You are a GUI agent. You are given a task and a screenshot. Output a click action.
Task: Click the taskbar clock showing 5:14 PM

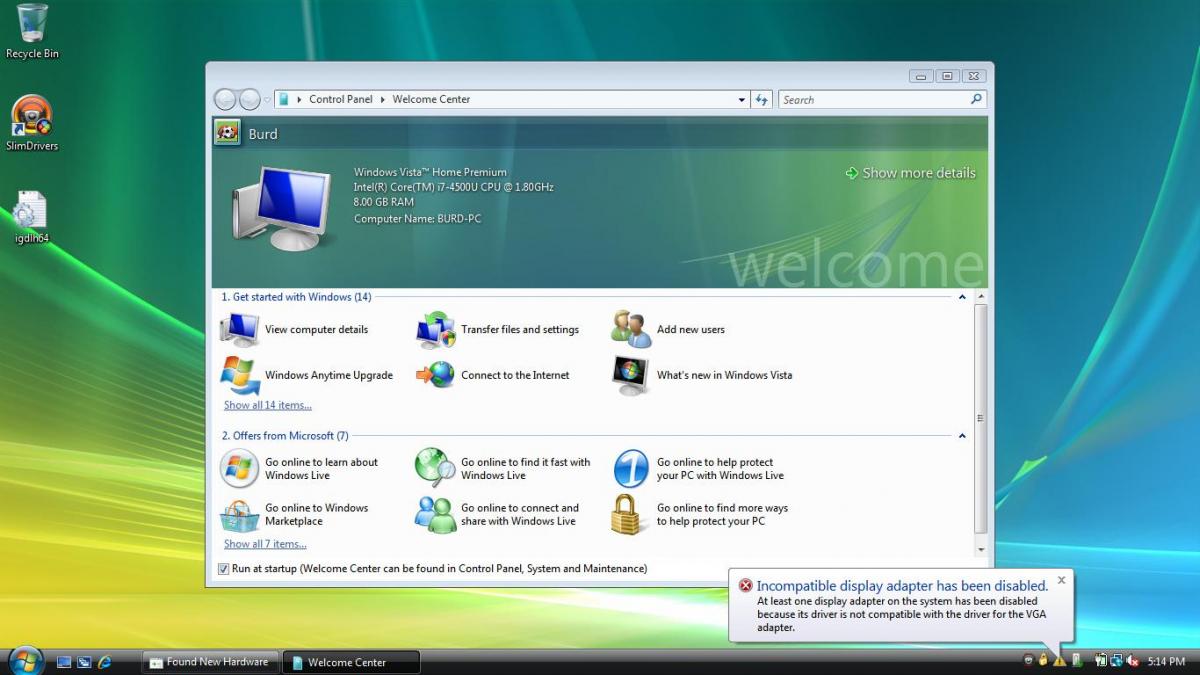point(1166,661)
